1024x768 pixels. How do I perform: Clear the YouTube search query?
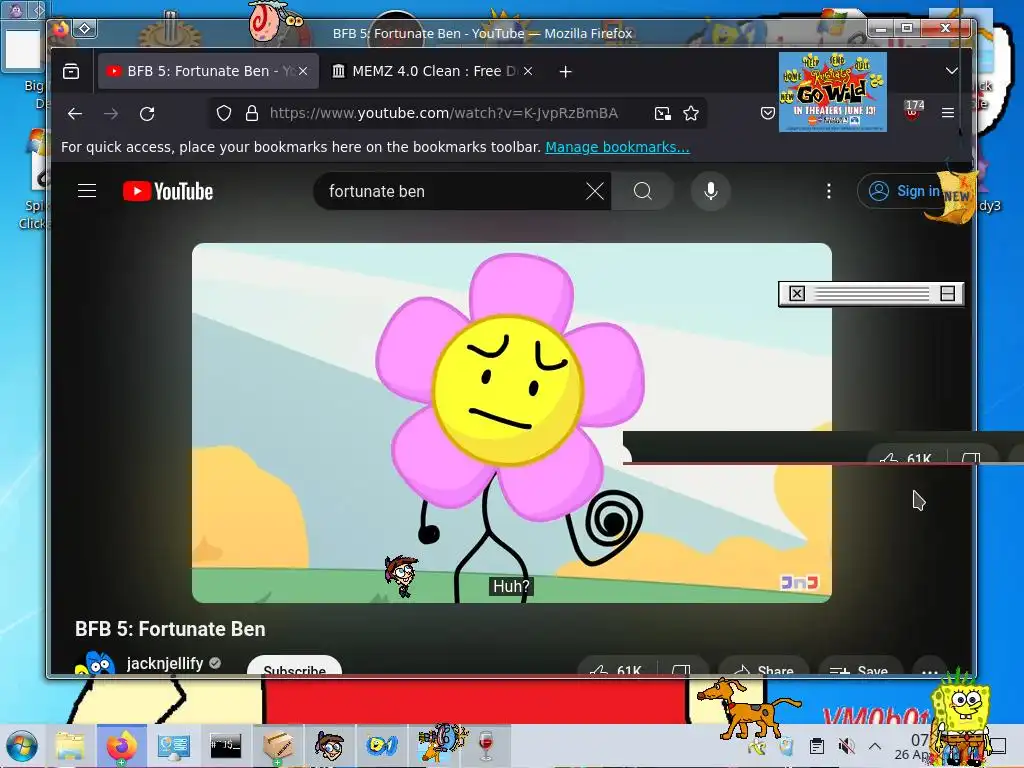tap(595, 191)
